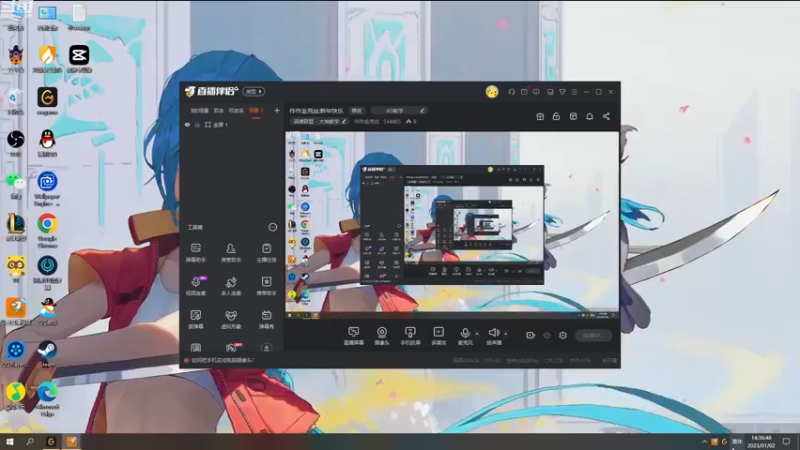Screen dimensions: 800x450
Task: Add a 手机投屏 phone casting source
Action: pyautogui.click(x=410, y=336)
